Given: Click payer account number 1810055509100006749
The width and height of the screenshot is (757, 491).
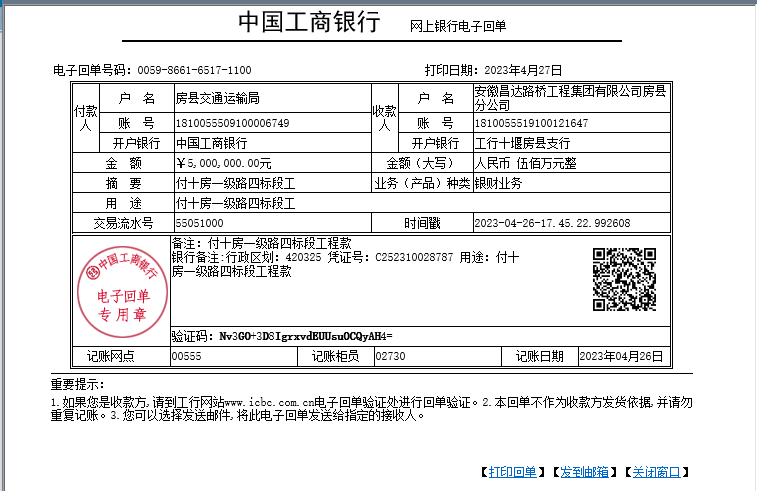Looking at the screenshot, I should click(x=233, y=123).
